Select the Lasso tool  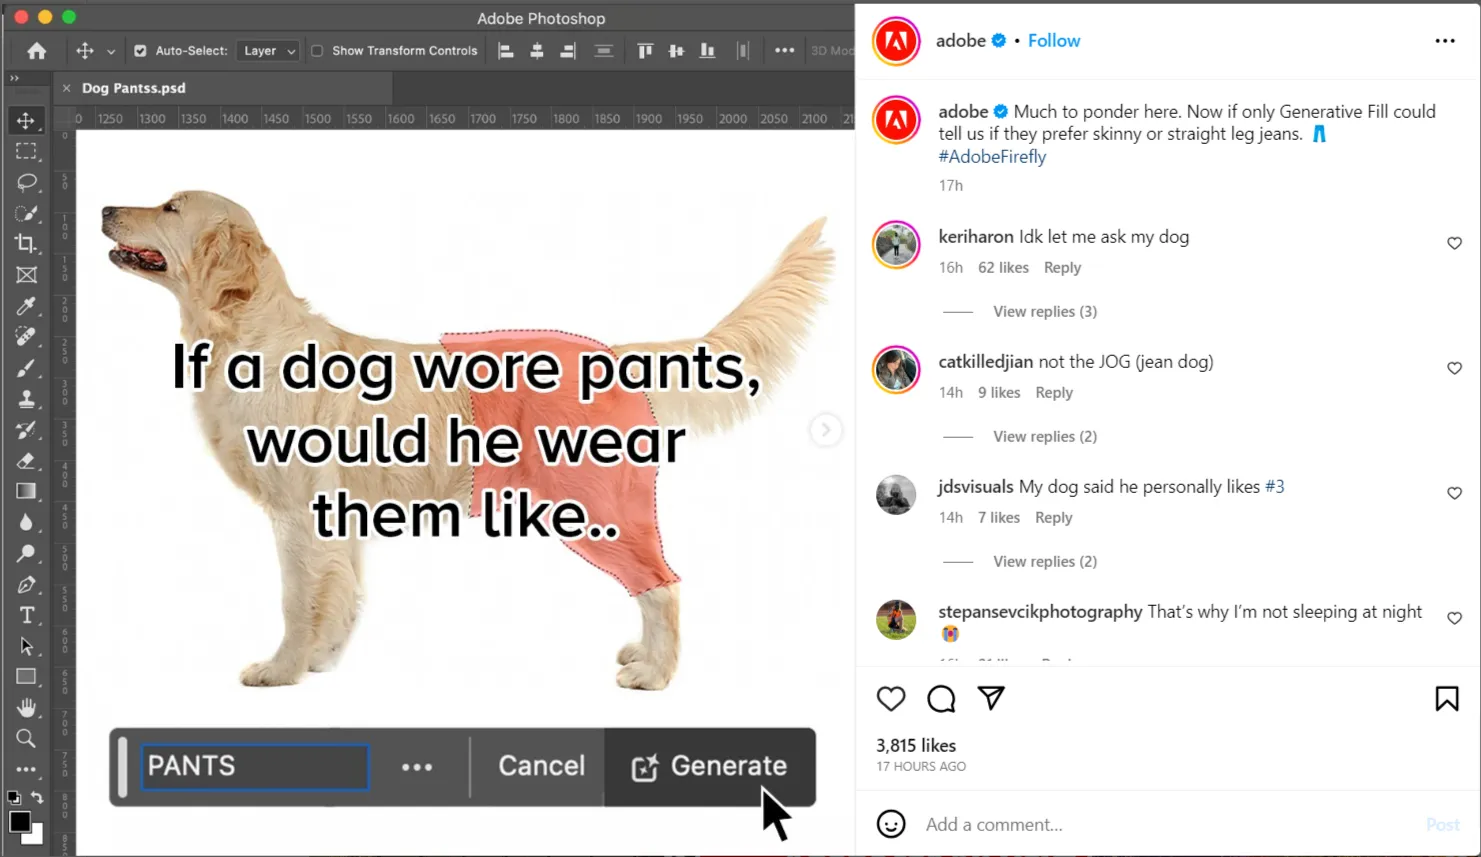pos(27,182)
